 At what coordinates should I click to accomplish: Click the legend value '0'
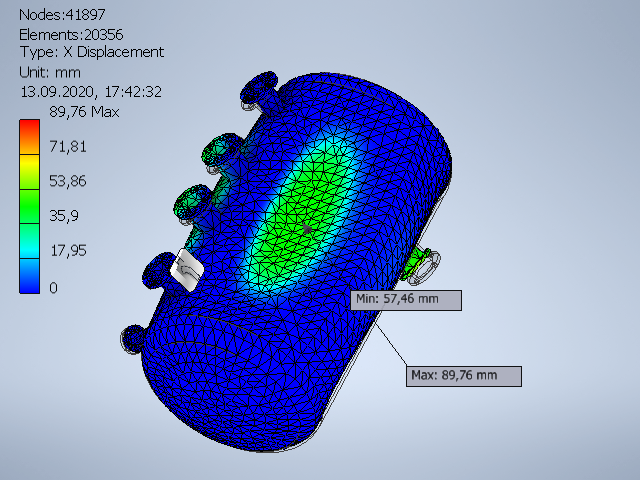pyautogui.click(x=53, y=288)
